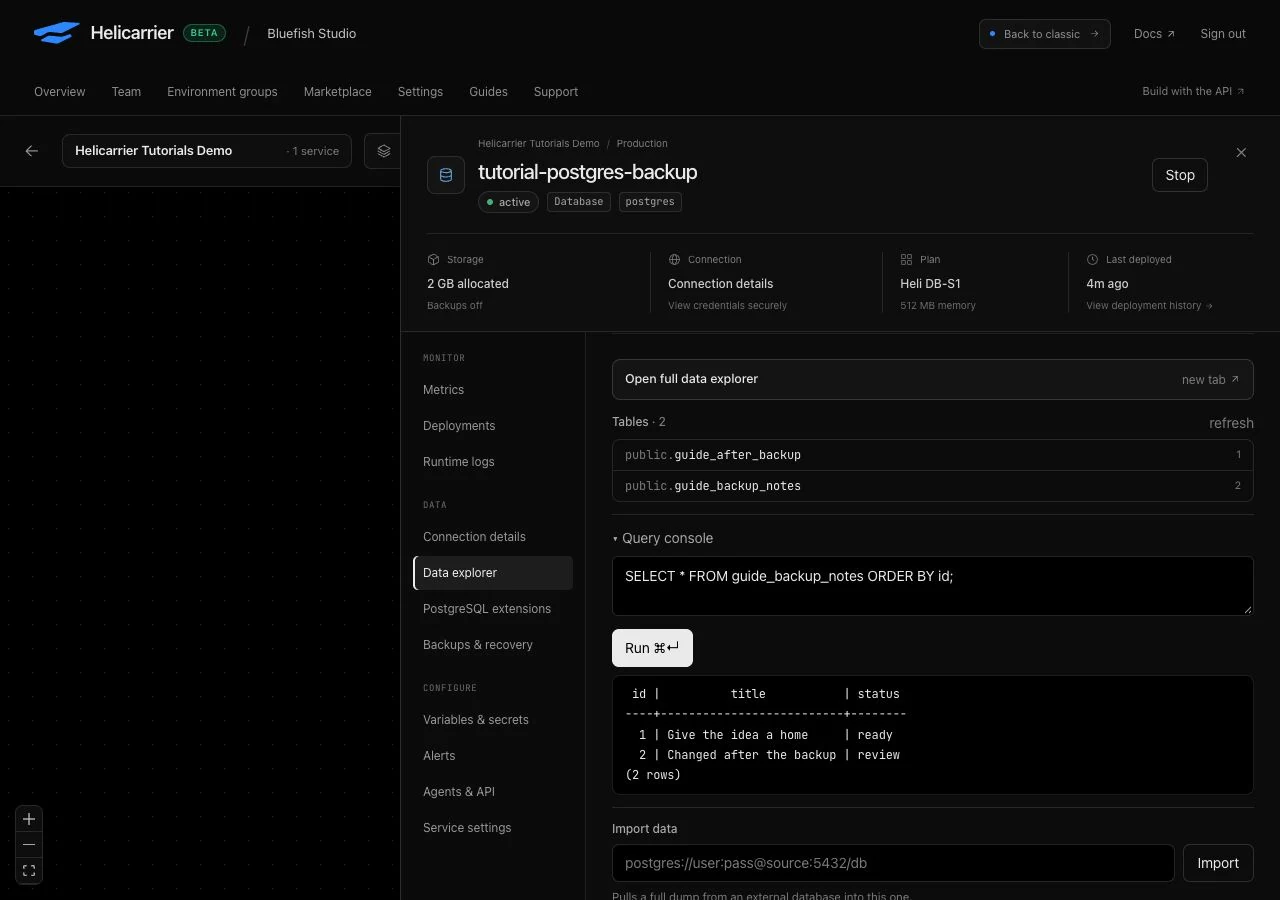
Task: Zoom in on the canvas
Action: (x=29, y=819)
